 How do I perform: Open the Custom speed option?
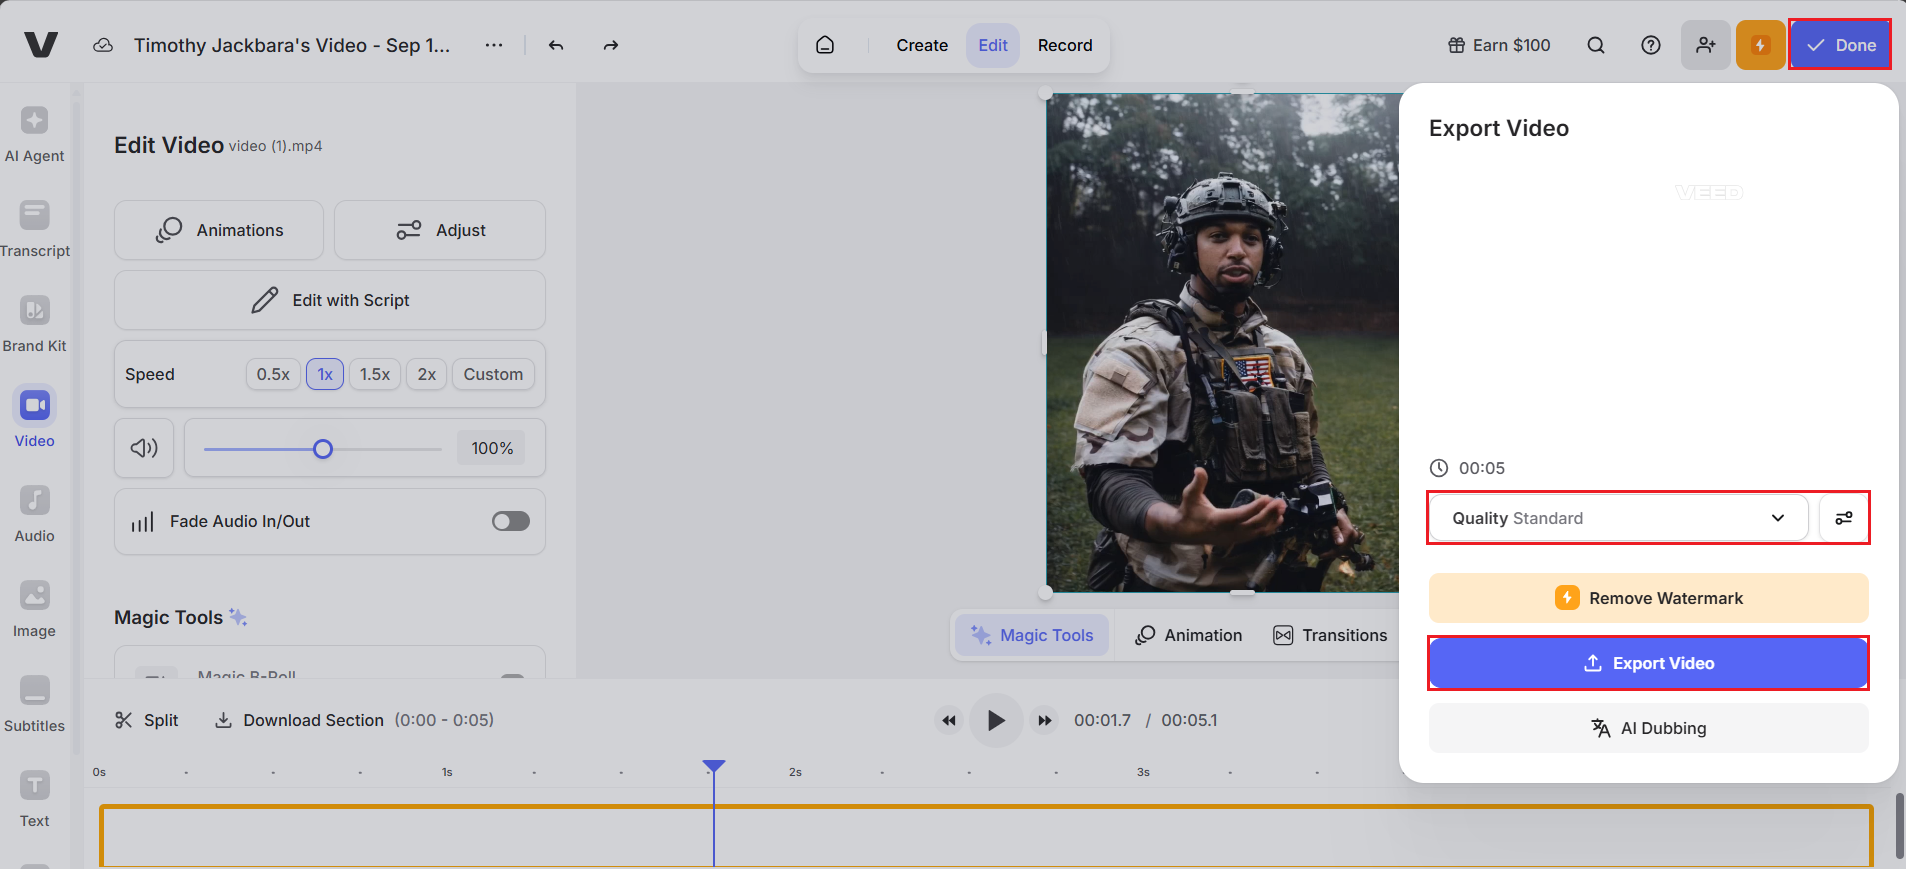pos(493,374)
